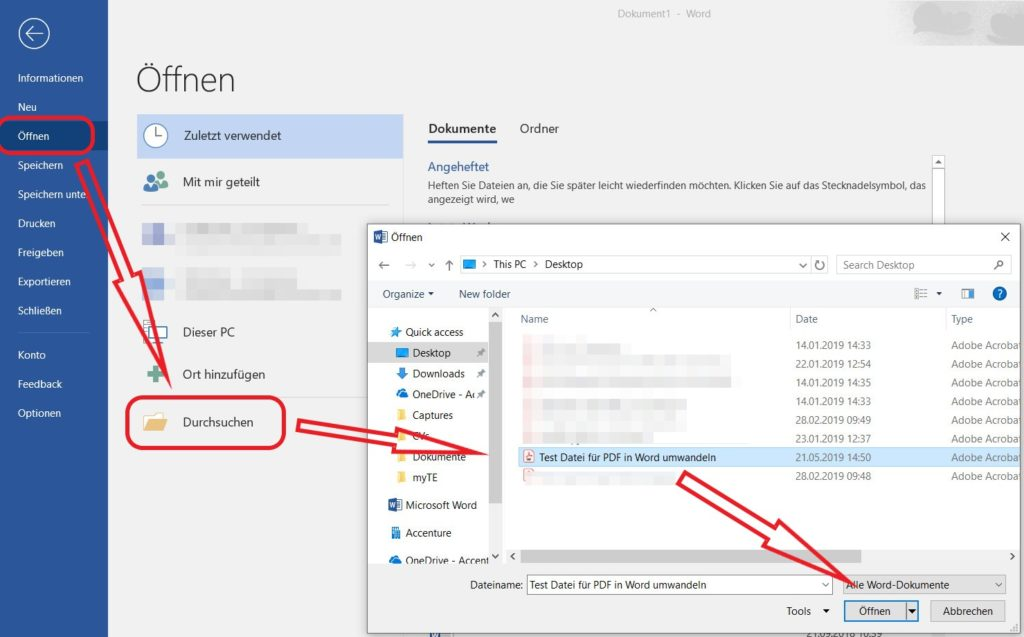Click the folder icon beside Durchsuchen
Screen dimensions: 1024x637
[155, 421]
